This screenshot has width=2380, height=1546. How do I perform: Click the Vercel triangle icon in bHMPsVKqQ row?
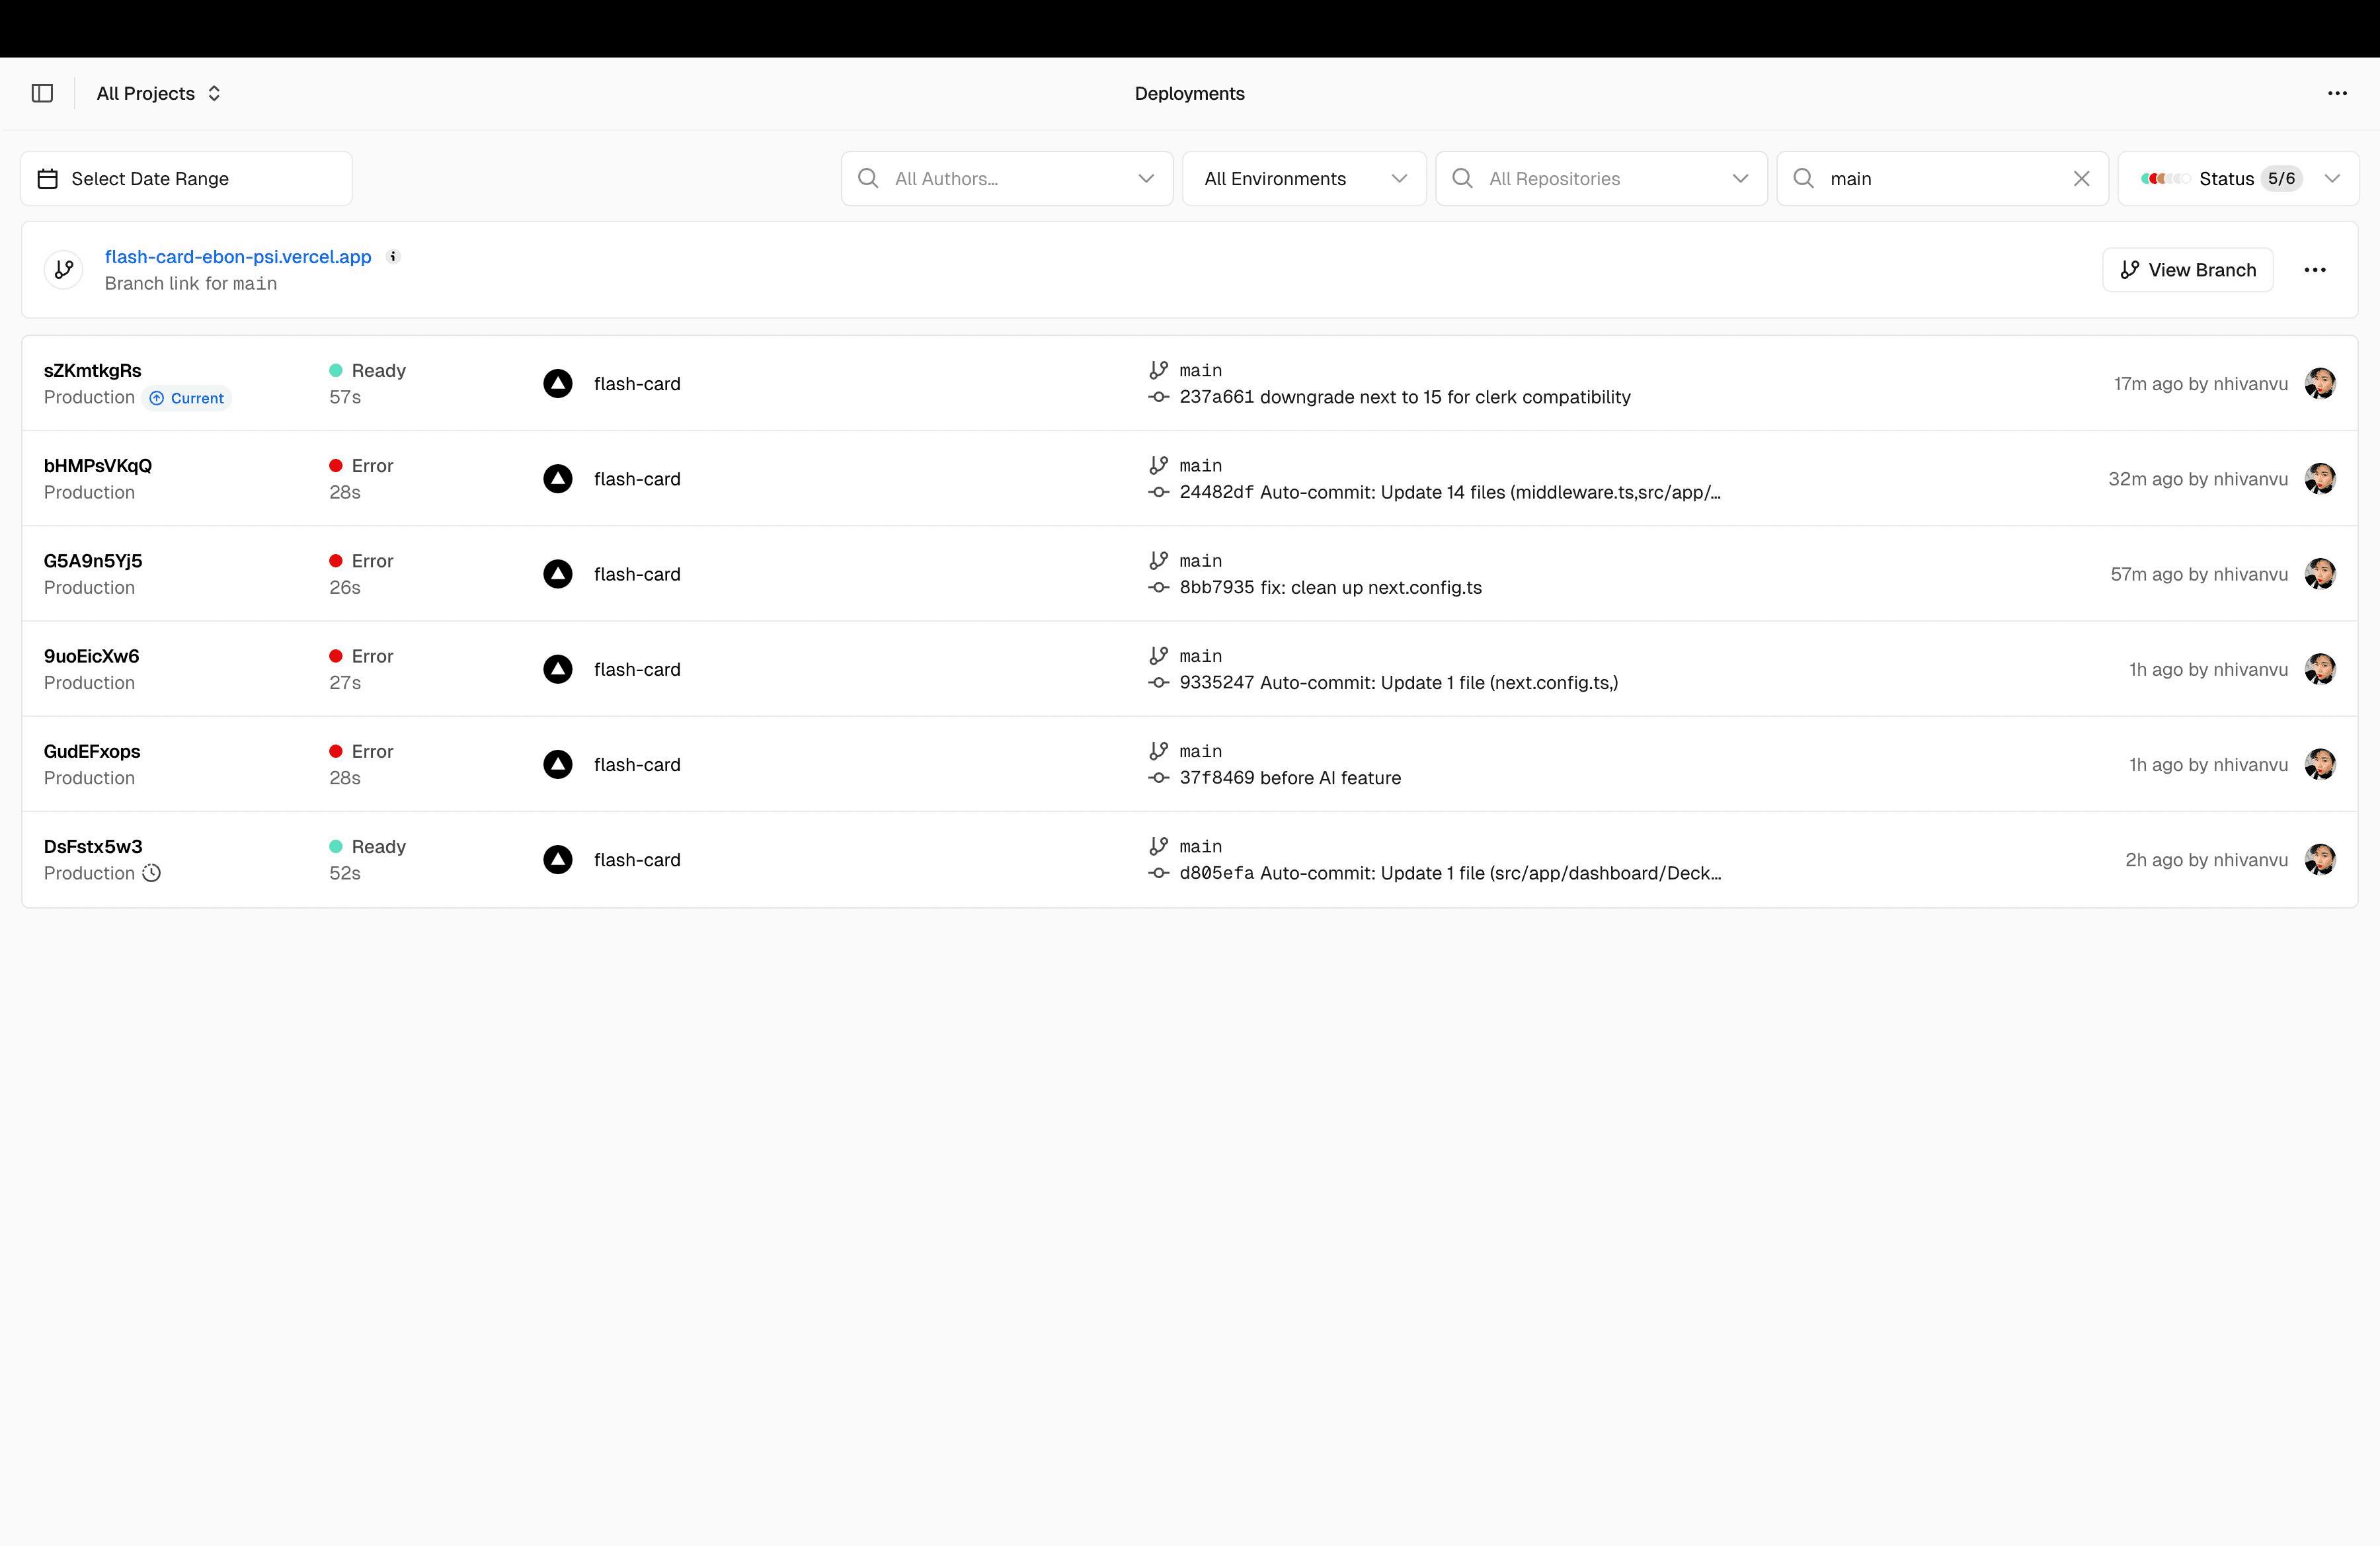558,479
